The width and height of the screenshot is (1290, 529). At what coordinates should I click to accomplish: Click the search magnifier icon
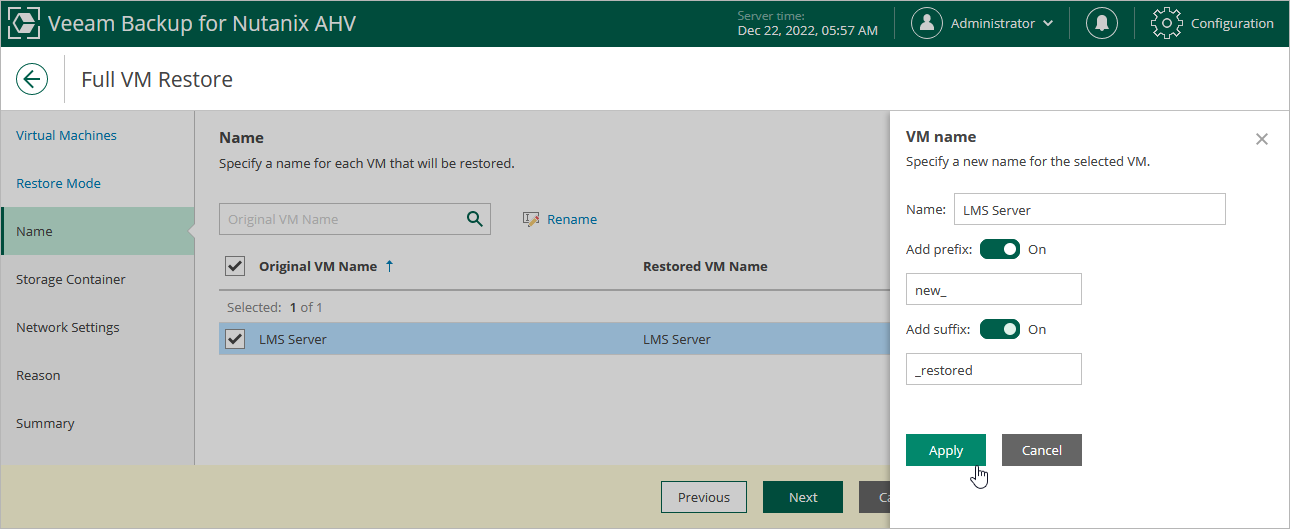475,219
